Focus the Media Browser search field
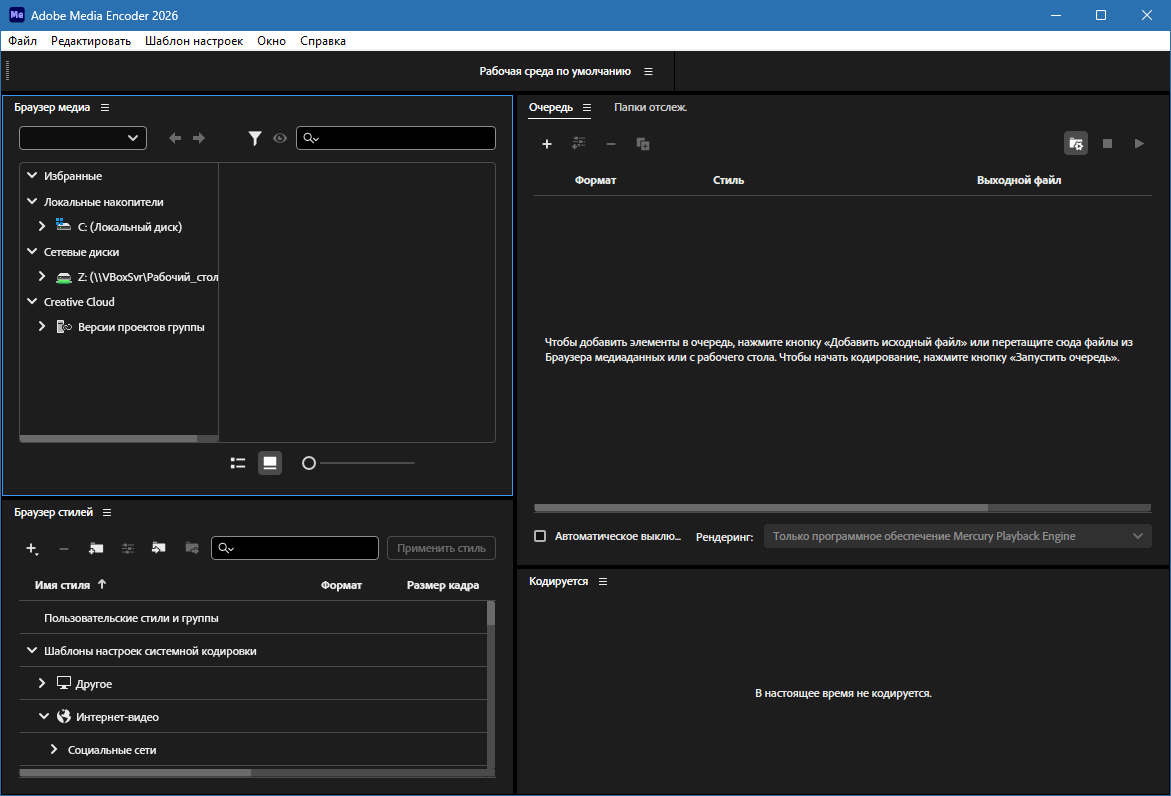This screenshot has width=1171, height=796. click(396, 138)
